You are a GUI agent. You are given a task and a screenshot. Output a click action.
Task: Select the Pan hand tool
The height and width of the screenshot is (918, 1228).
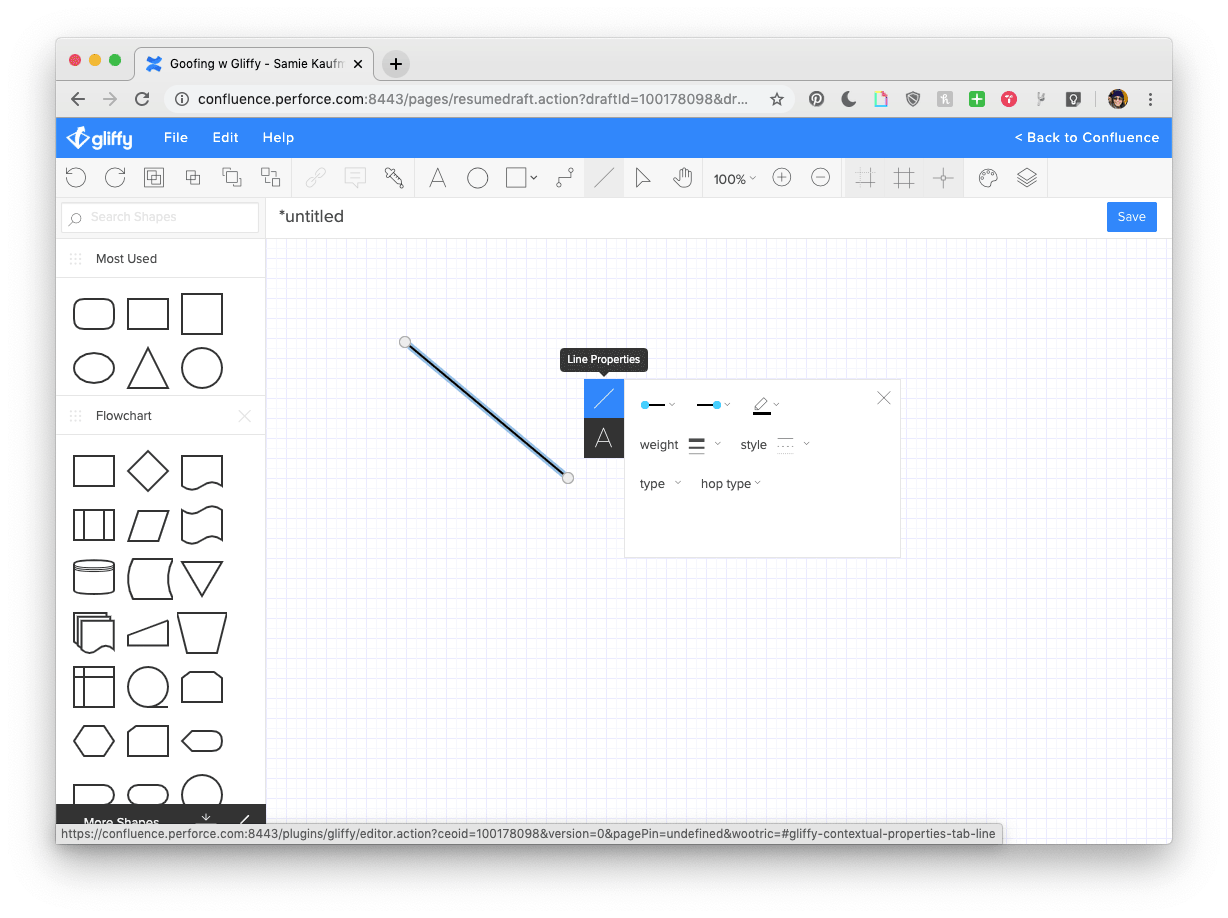coord(683,178)
